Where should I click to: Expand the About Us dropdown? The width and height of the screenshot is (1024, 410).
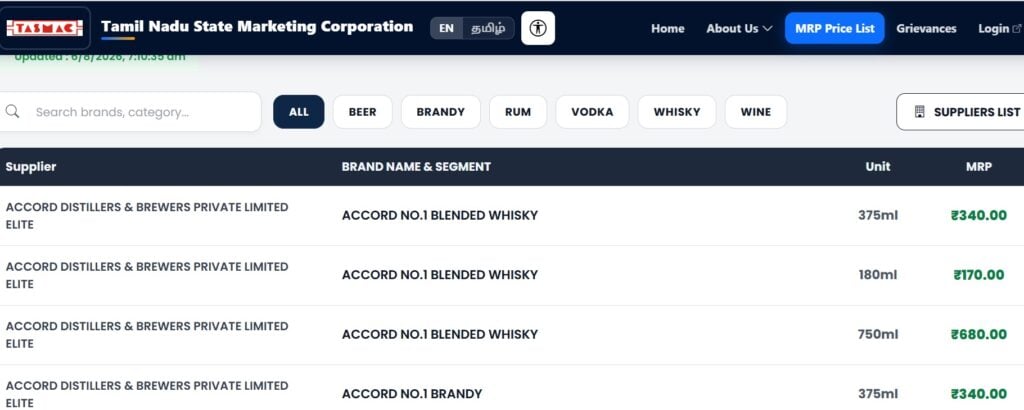click(739, 29)
